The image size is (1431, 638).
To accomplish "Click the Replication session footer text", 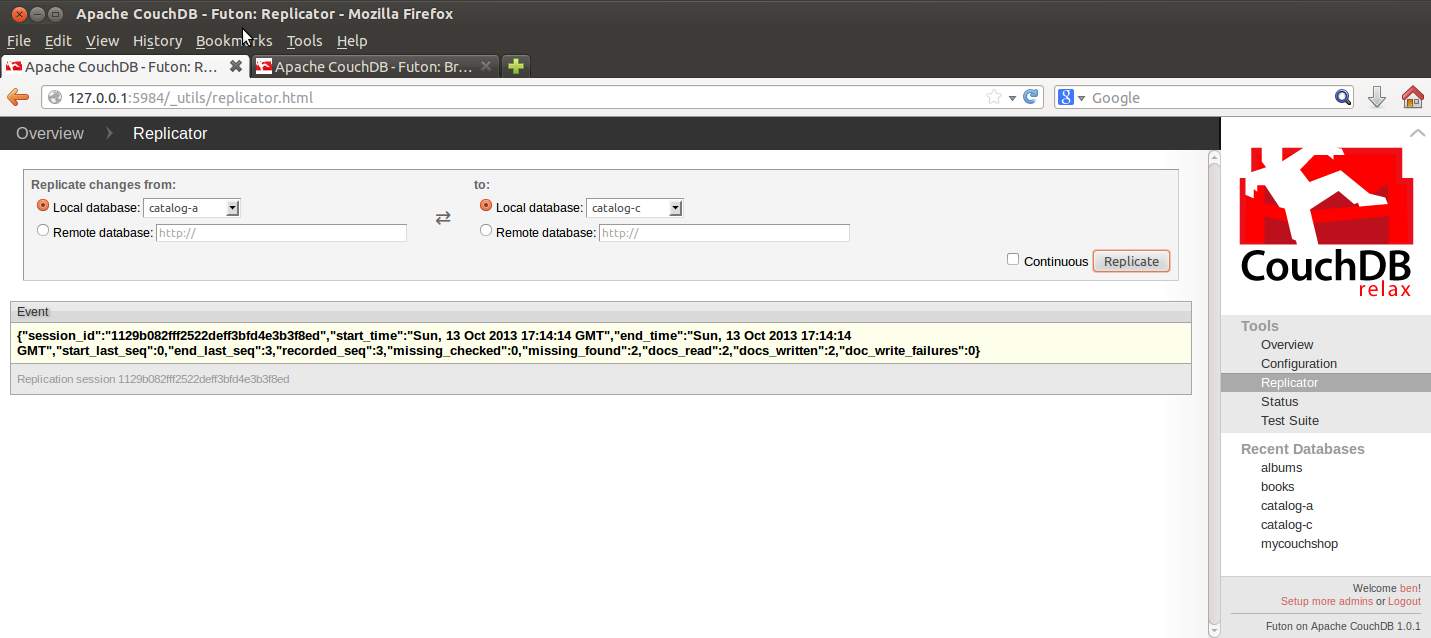I will [x=153, y=379].
